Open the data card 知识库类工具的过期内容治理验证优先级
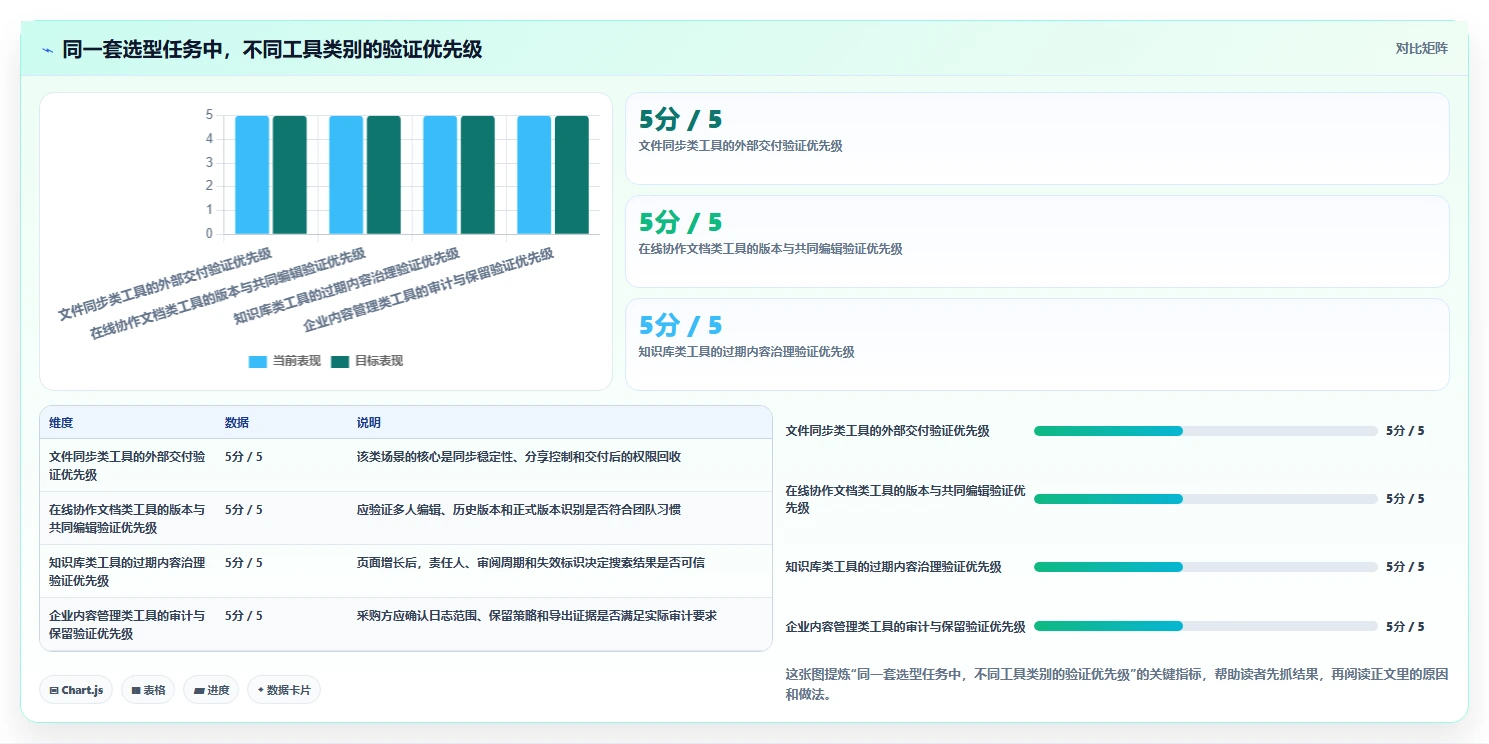The image size is (1489, 744). tap(1037, 344)
